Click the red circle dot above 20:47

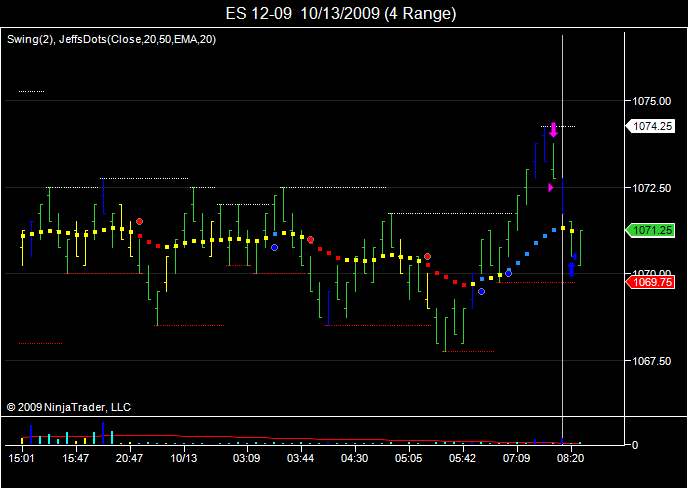coord(140,222)
